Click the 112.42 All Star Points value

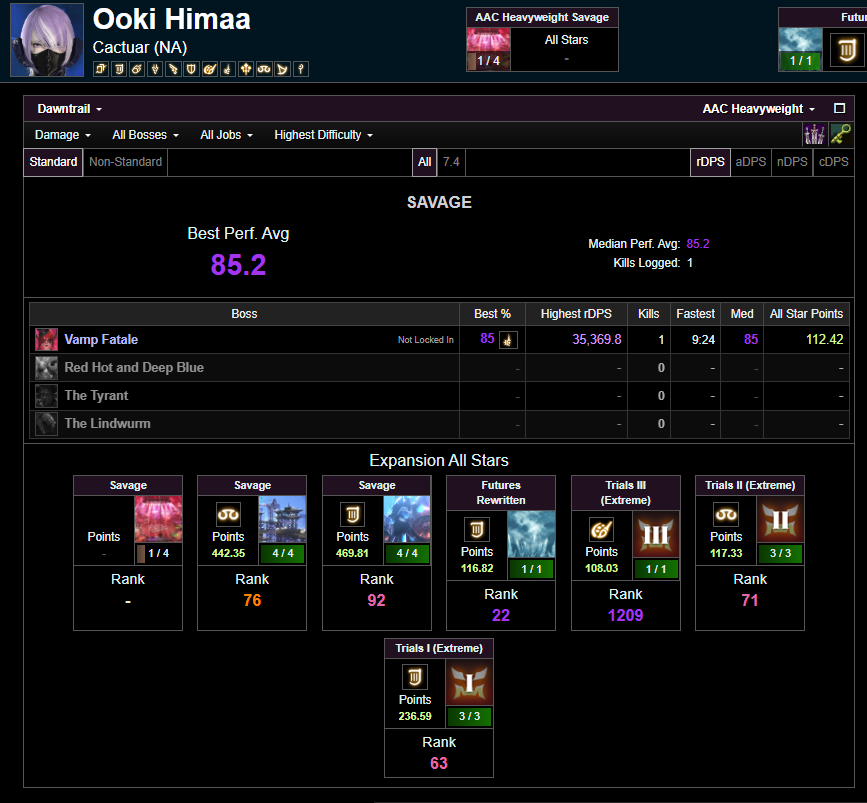click(824, 340)
